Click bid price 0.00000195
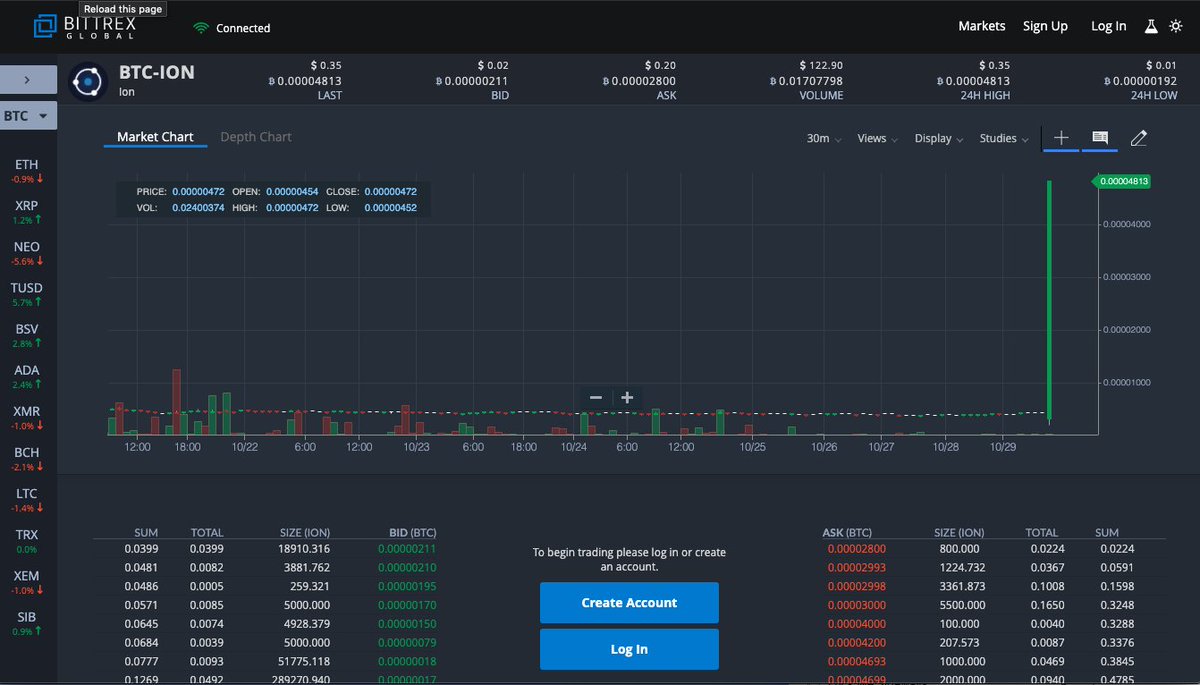Image resolution: width=1200 pixels, height=685 pixels. (x=408, y=586)
